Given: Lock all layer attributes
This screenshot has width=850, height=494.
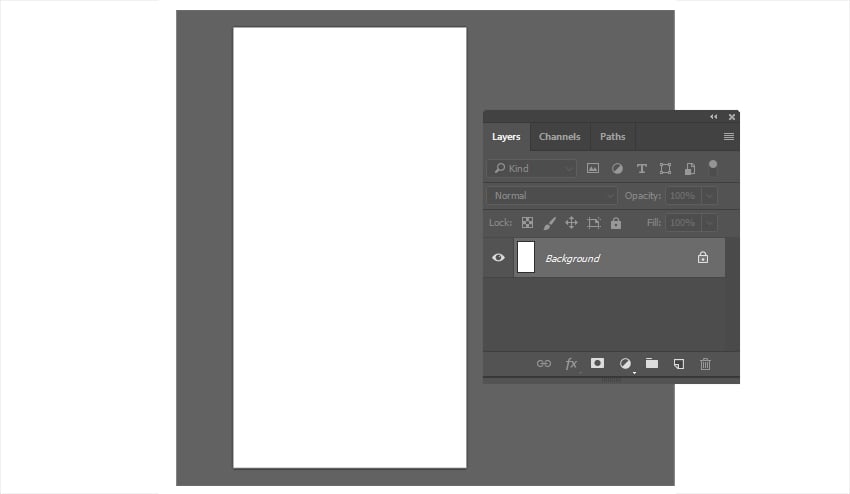Looking at the screenshot, I should pyautogui.click(x=616, y=223).
